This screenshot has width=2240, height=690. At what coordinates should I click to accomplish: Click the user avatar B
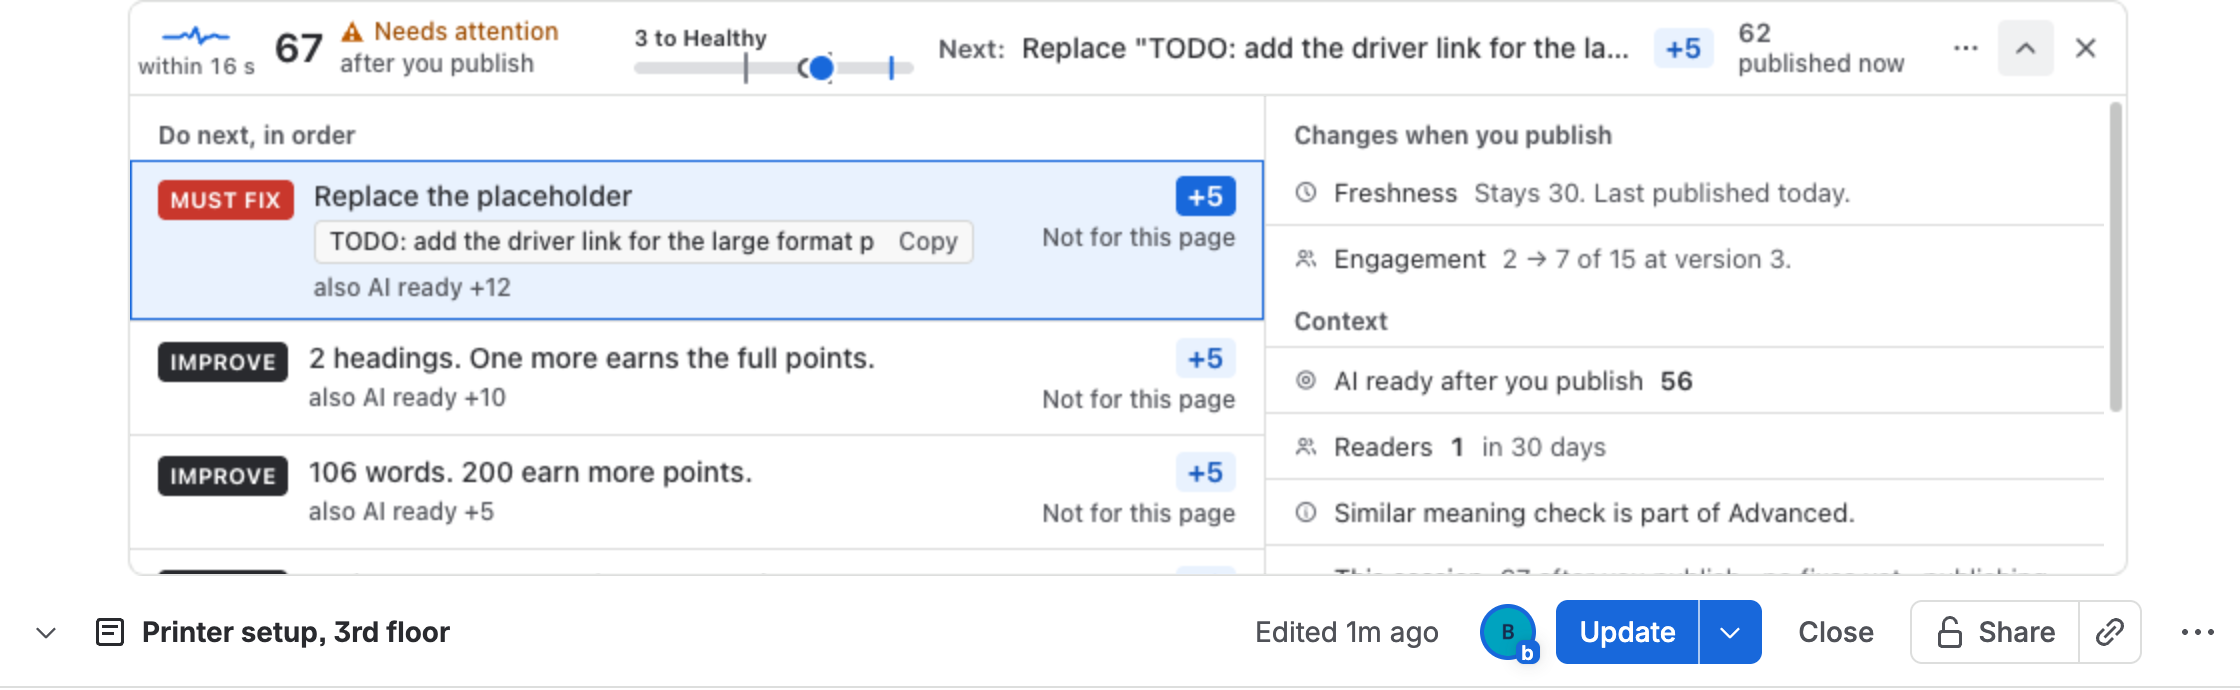click(1508, 632)
